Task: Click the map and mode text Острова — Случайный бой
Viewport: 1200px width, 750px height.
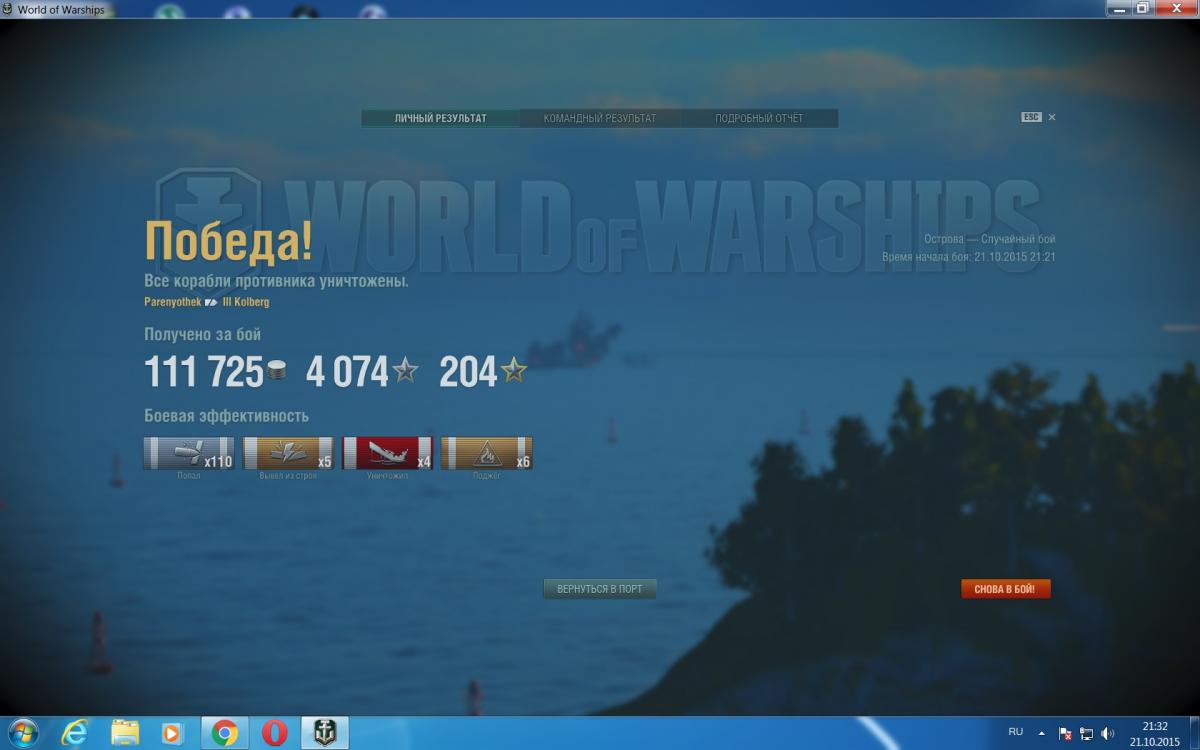Action: pos(990,239)
